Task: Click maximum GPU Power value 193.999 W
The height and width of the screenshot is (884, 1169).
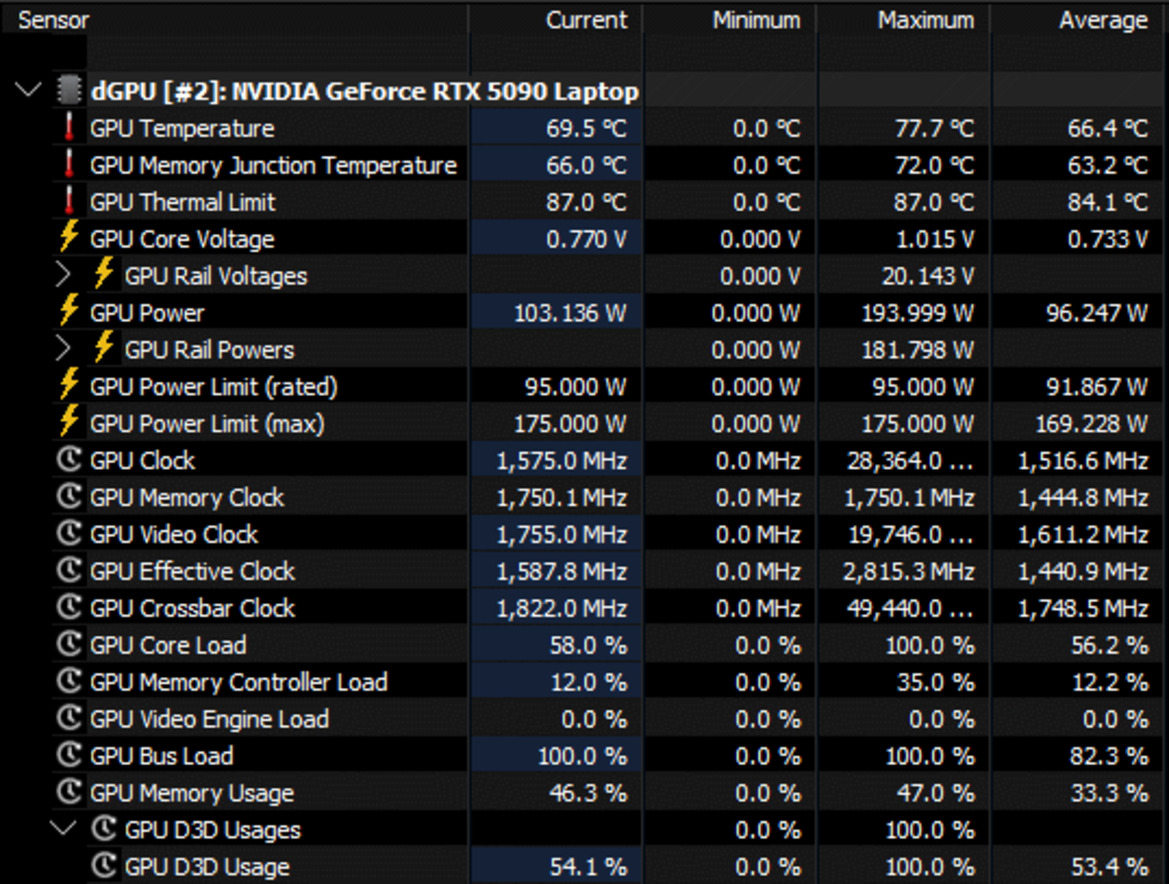Action: pos(918,313)
